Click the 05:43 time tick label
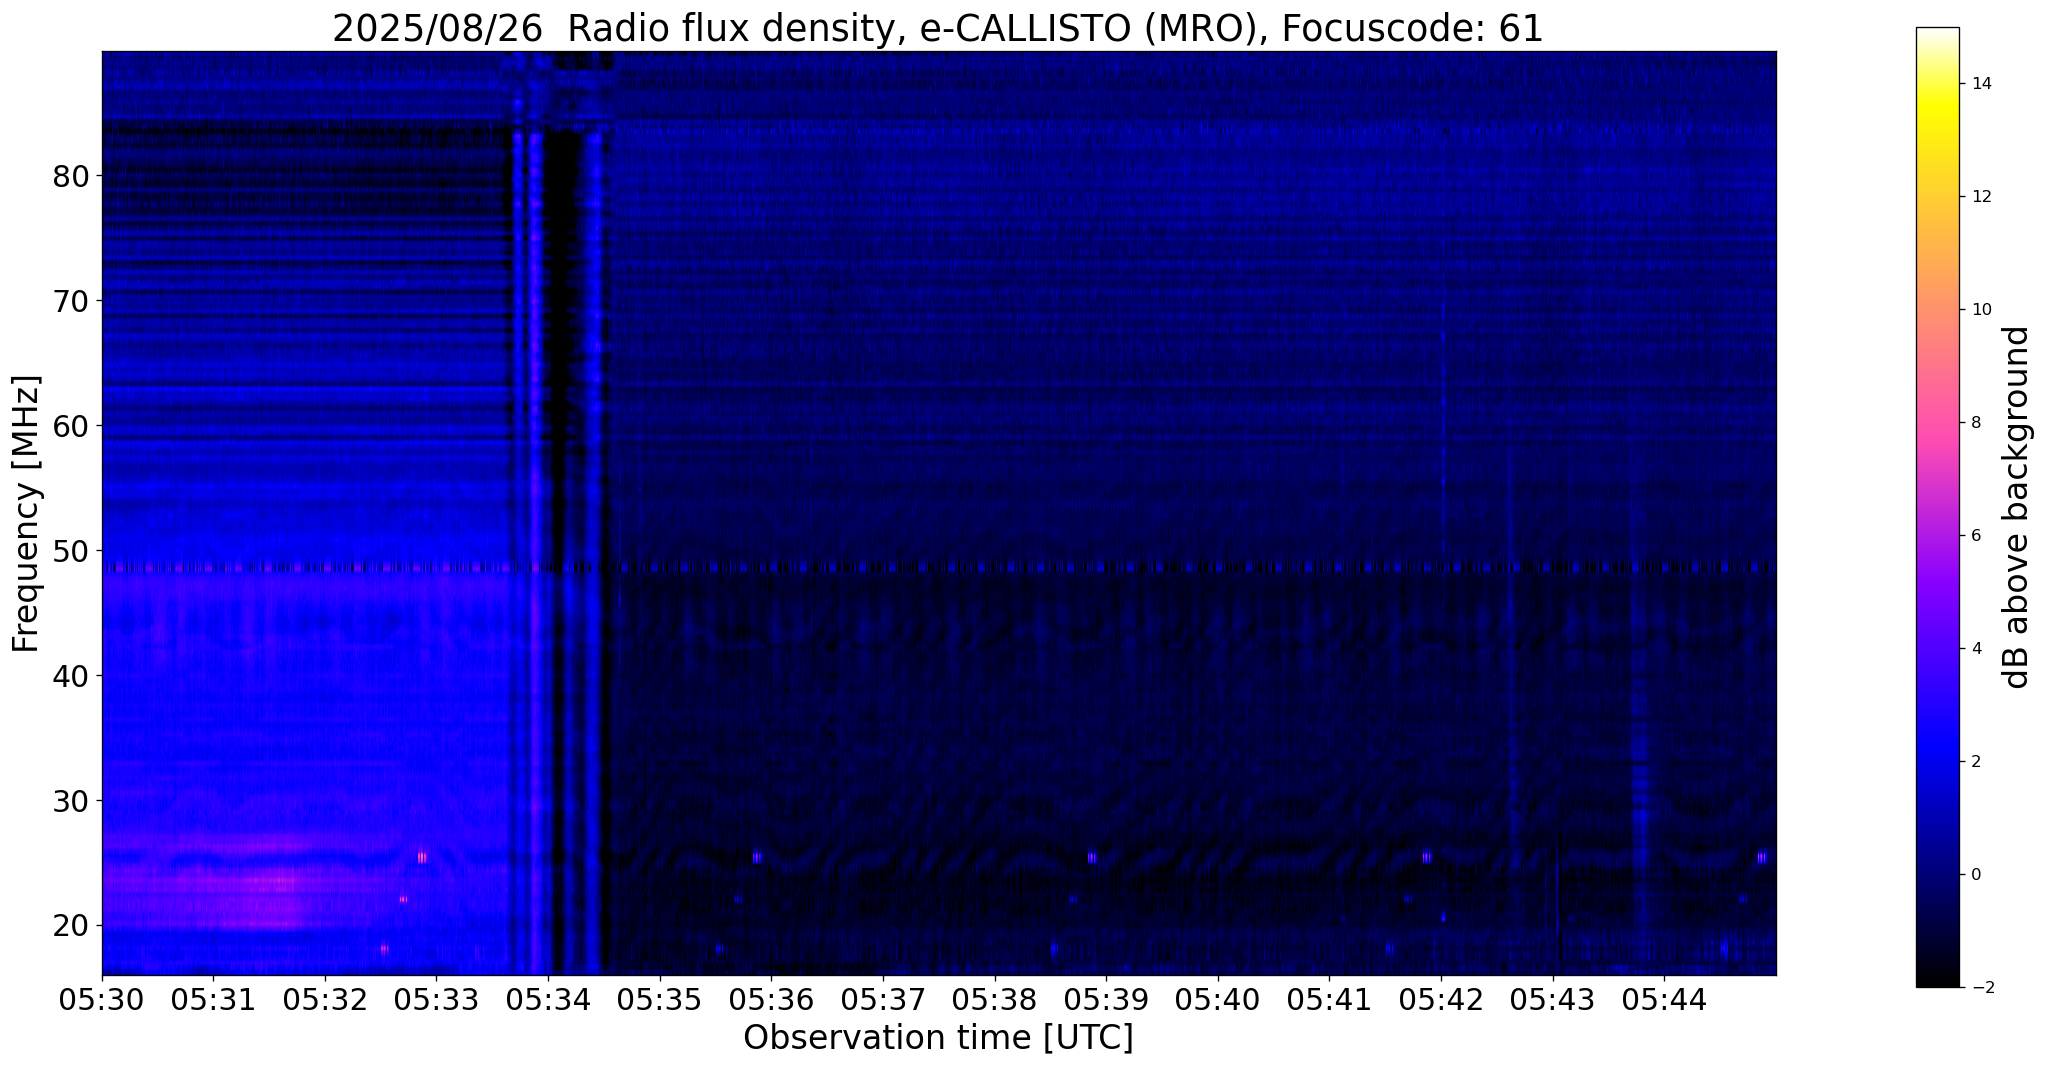The height and width of the screenshot is (1067, 2047). [x=1553, y=998]
